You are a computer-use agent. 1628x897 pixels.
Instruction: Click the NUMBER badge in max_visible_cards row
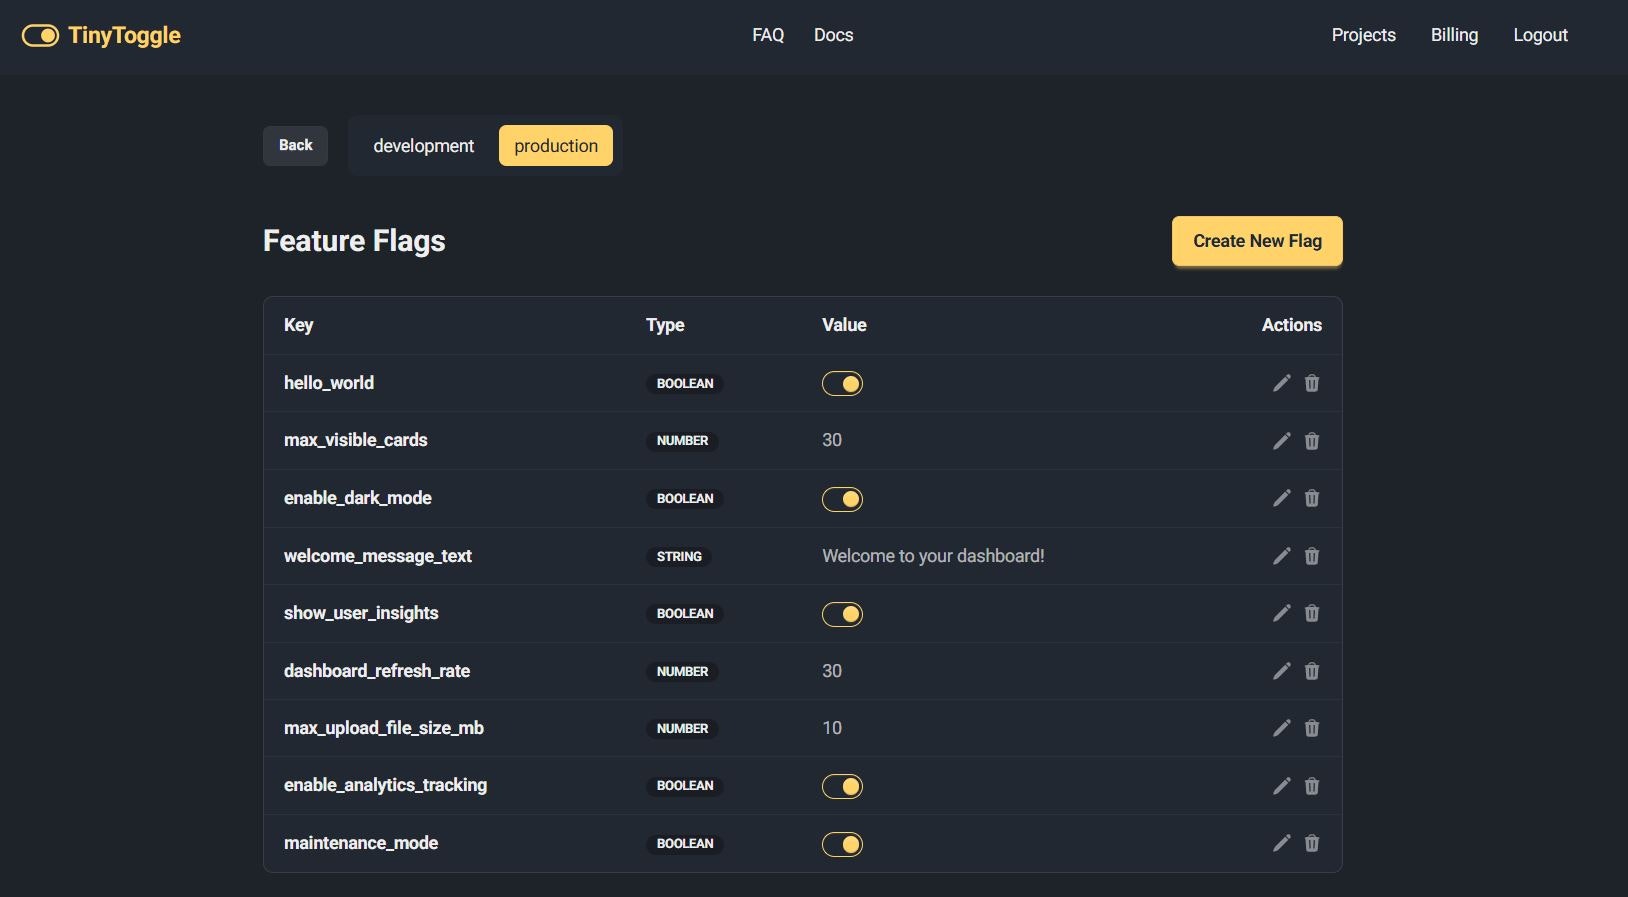click(x=682, y=441)
